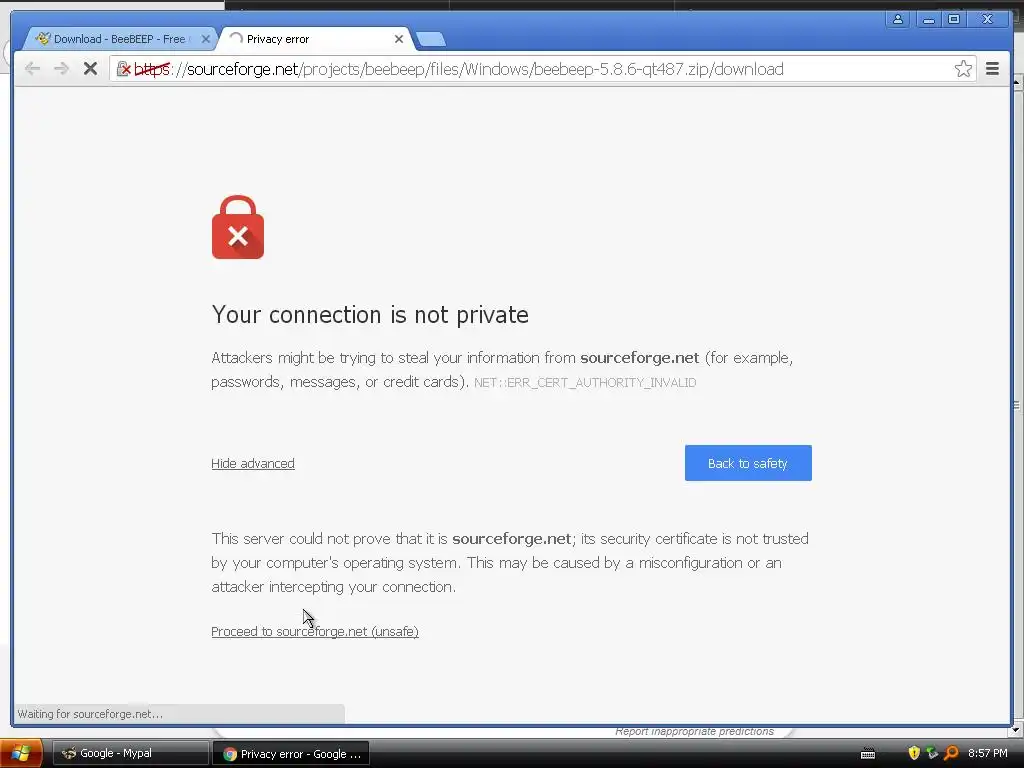
Task: Close the Privacy error tab
Action: (x=398, y=39)
